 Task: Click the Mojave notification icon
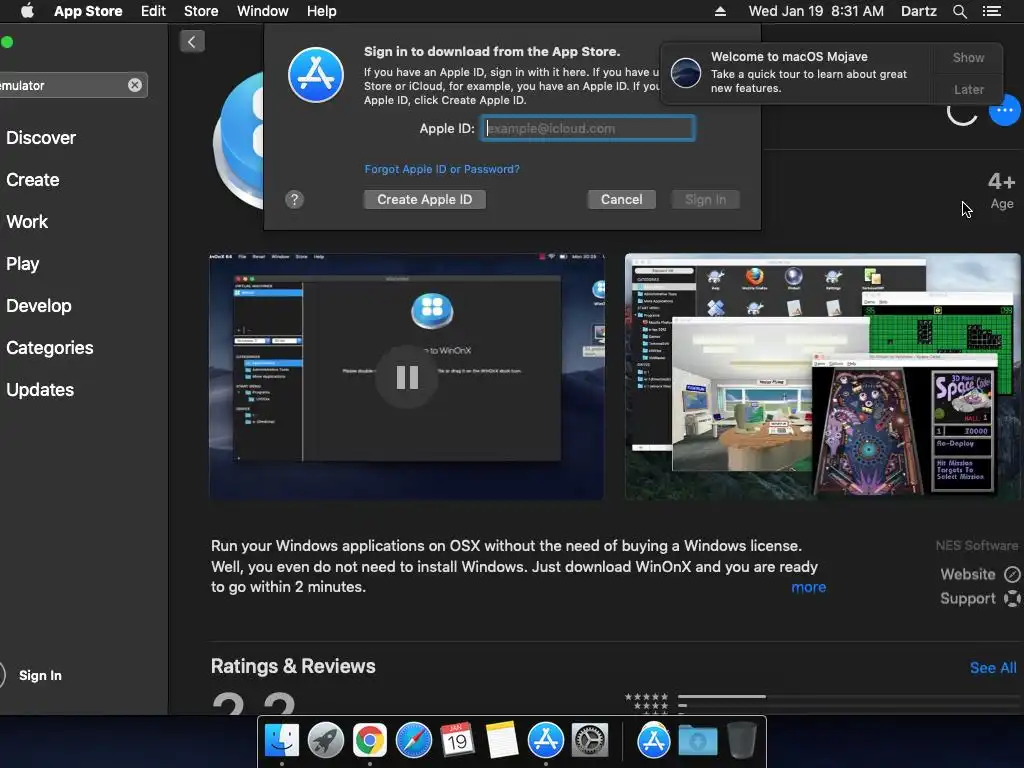(x=686, y=72)
